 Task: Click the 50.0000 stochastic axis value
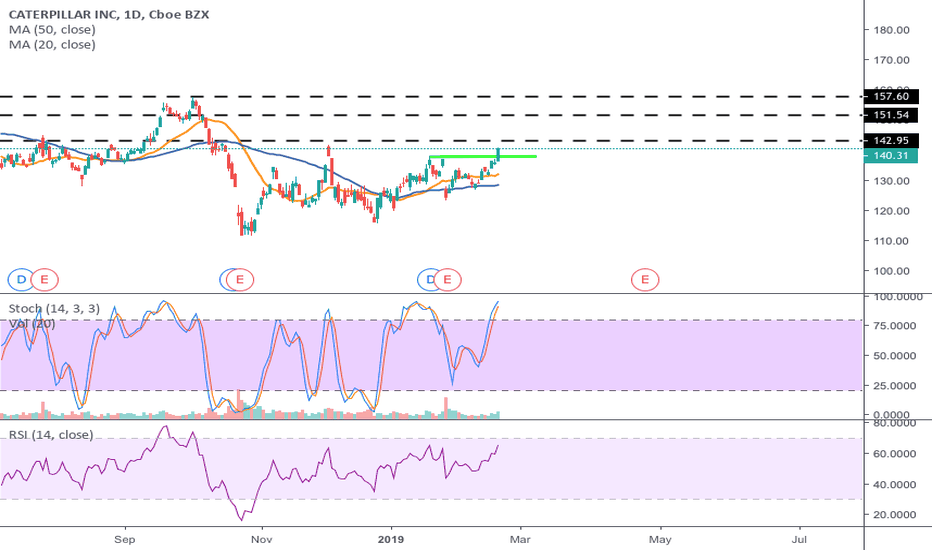click(895, 356)
